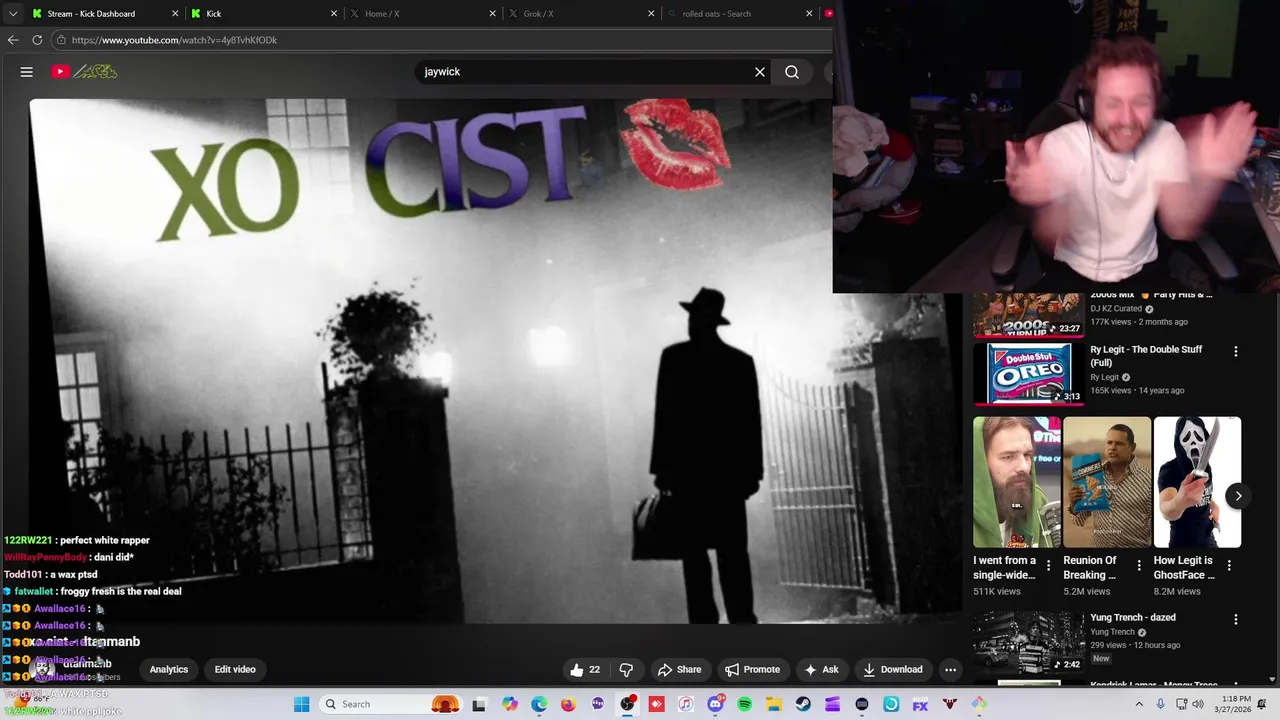The height and width of the screenshot is (720, 1280).
Task: Download the video
Action: pos(893,670)
